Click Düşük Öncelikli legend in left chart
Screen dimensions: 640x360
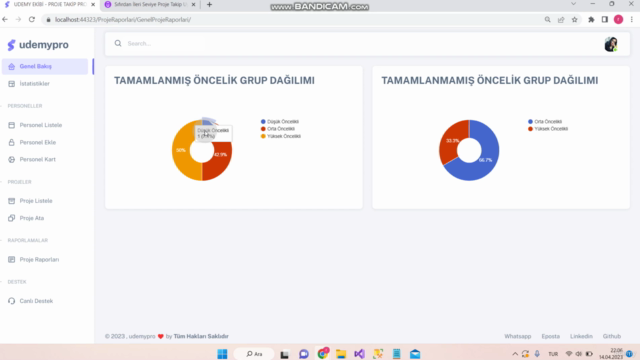[280, 122]
